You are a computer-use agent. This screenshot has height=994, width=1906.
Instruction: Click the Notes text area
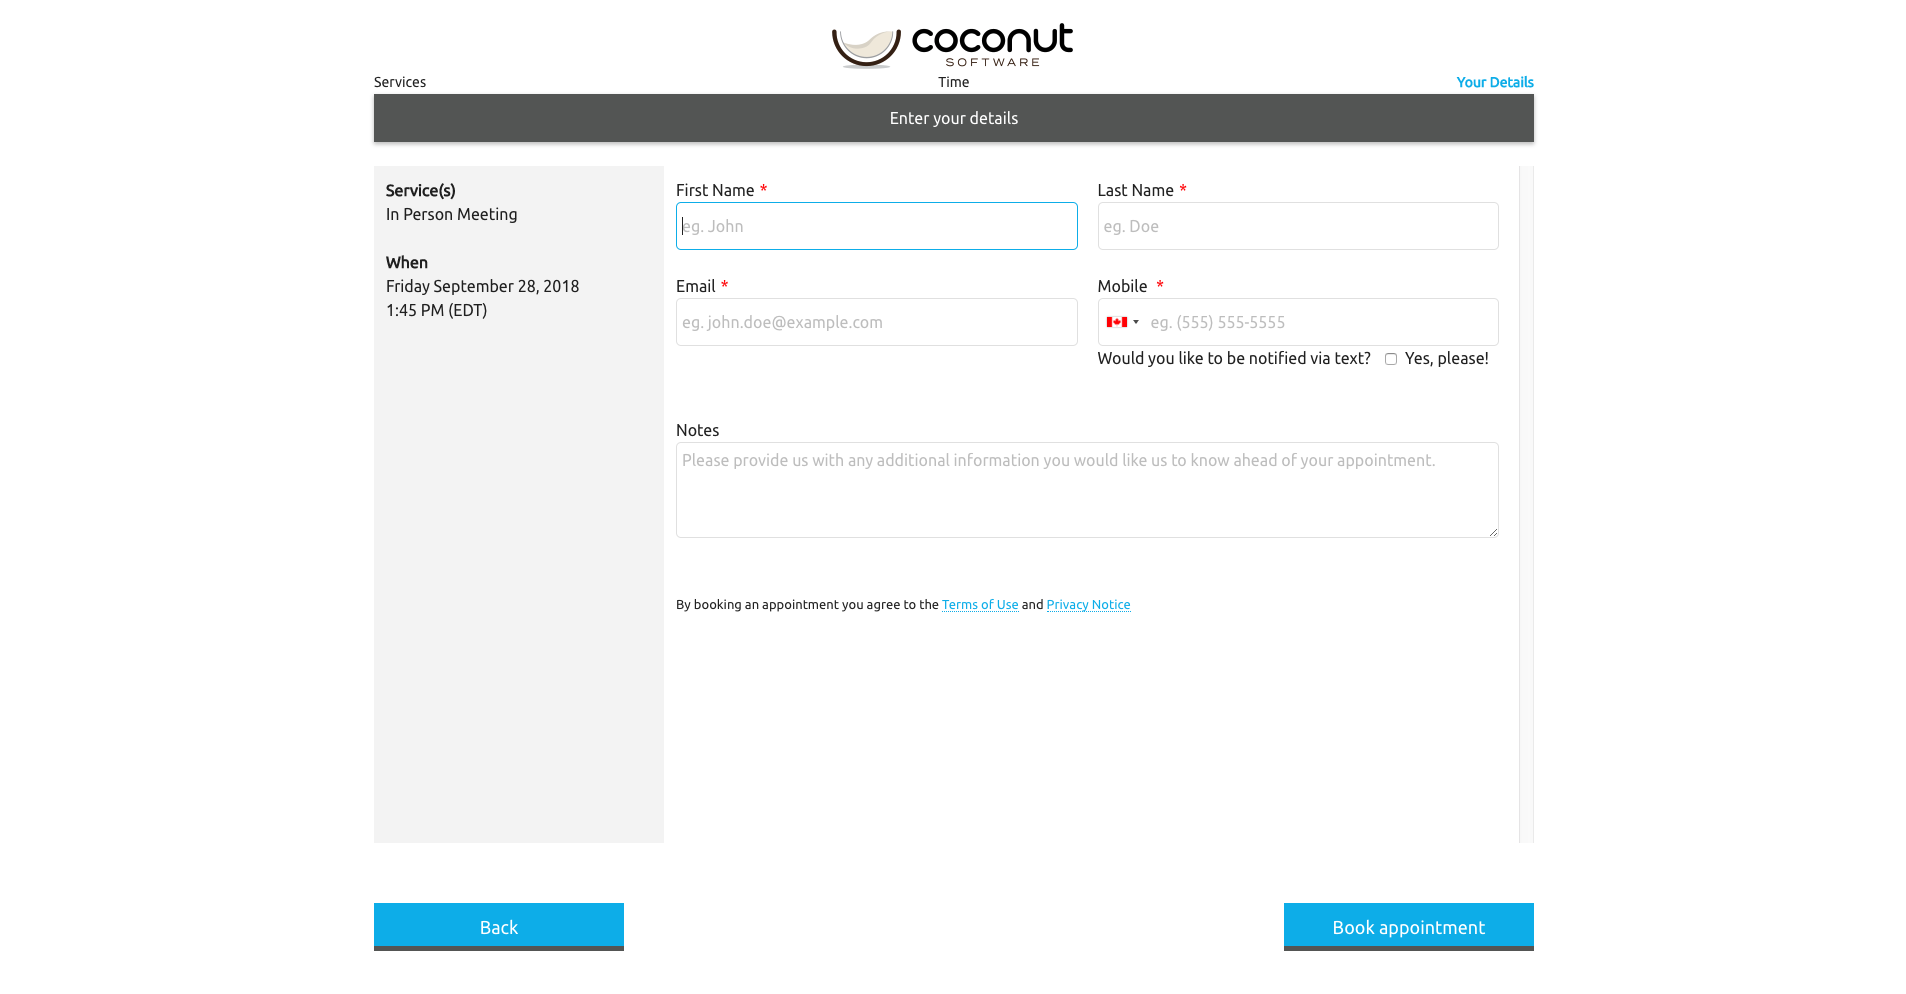(1087, 490)
